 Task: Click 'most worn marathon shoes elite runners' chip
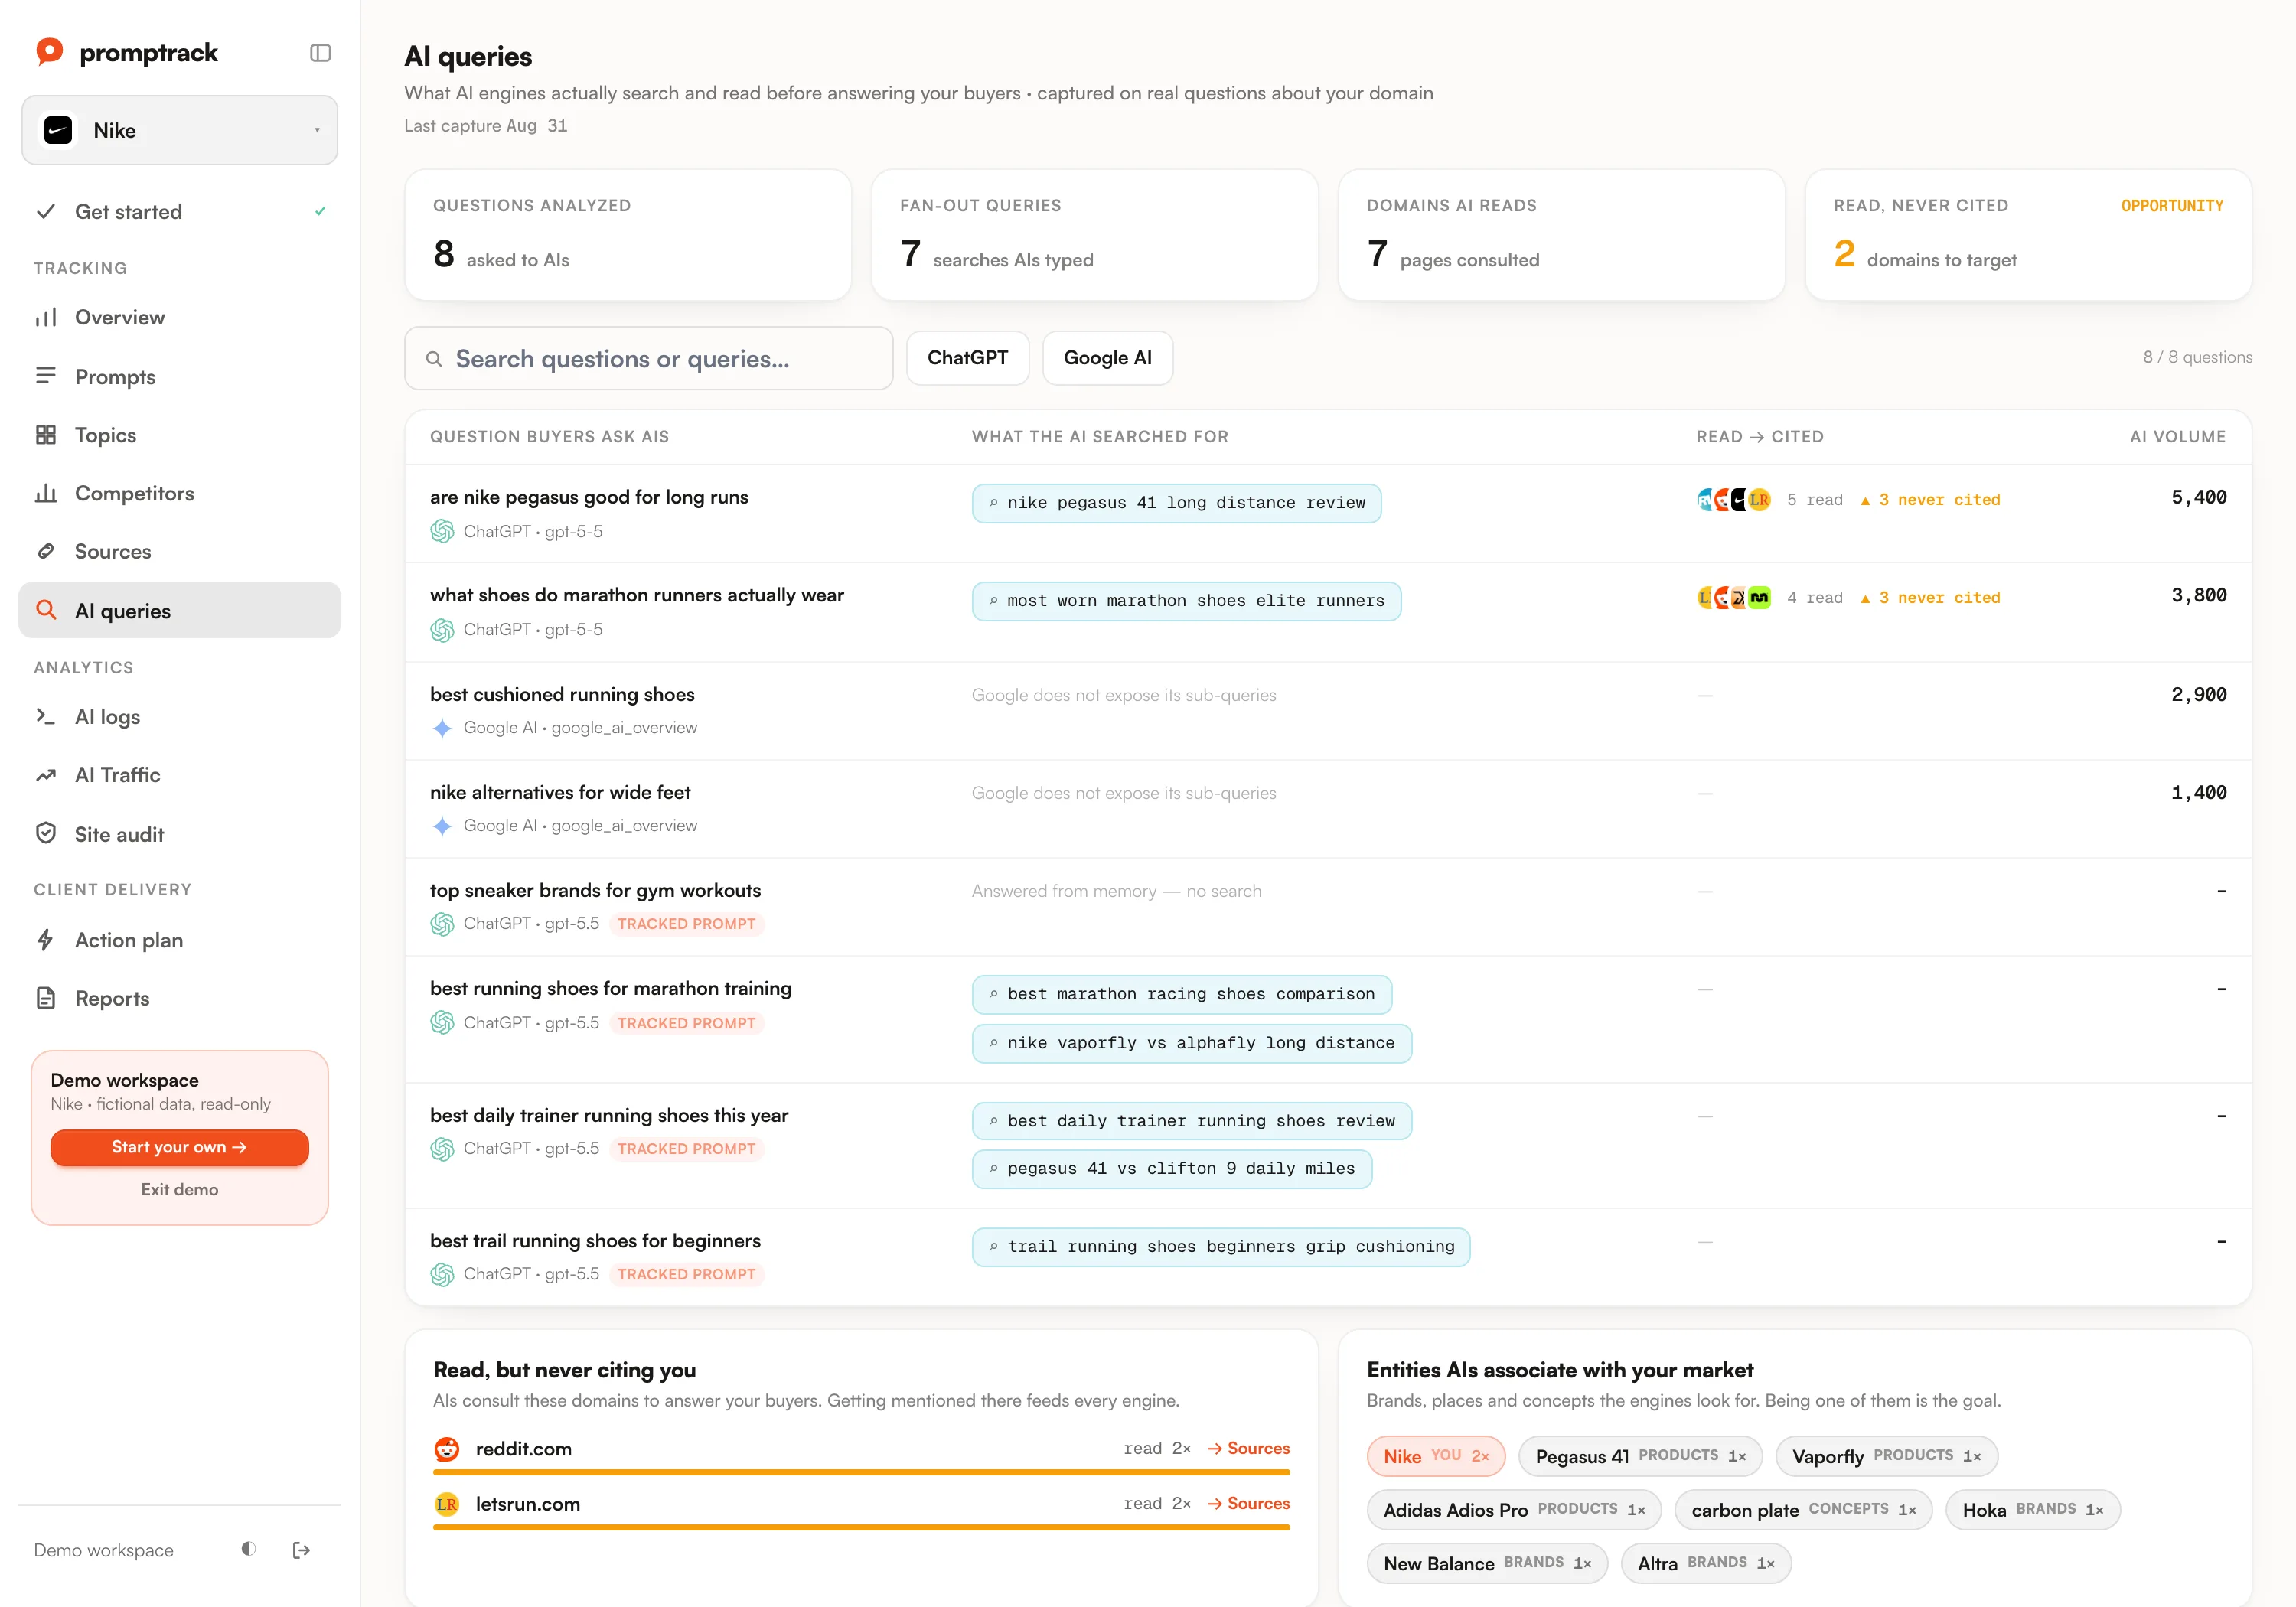point(1186,601)
